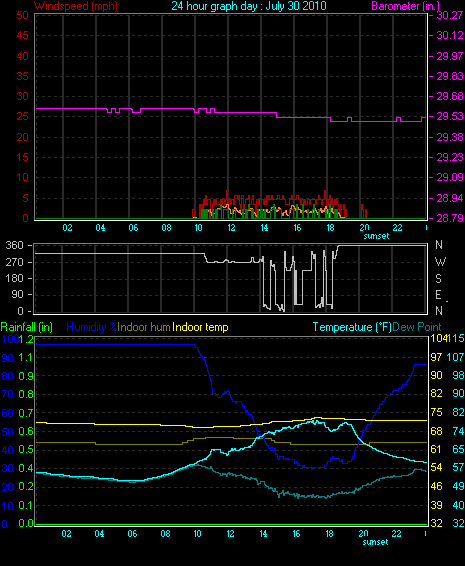Screen dimensions: 465x566
Task: Click the yellow 39 indoor temp value
Action: click(436, 505)
